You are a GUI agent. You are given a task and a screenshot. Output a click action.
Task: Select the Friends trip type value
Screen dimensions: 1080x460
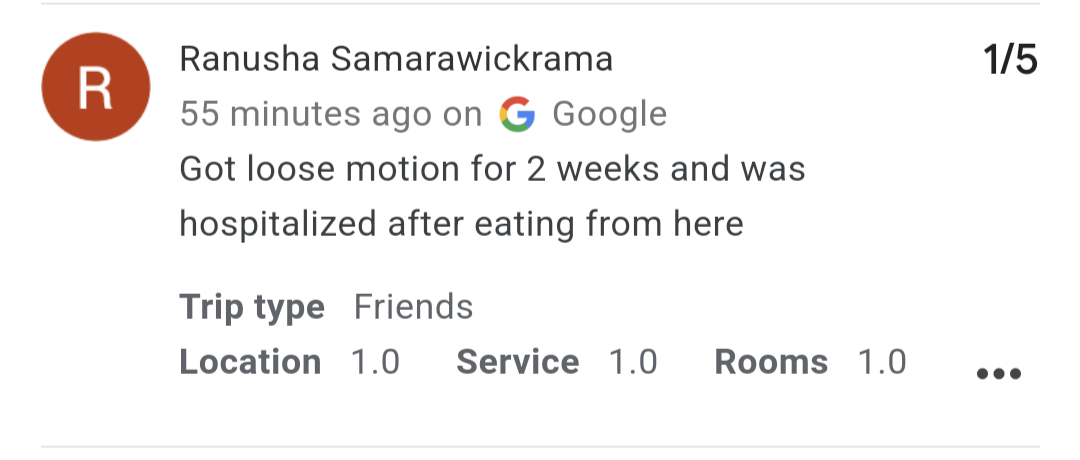pos(413,307)
